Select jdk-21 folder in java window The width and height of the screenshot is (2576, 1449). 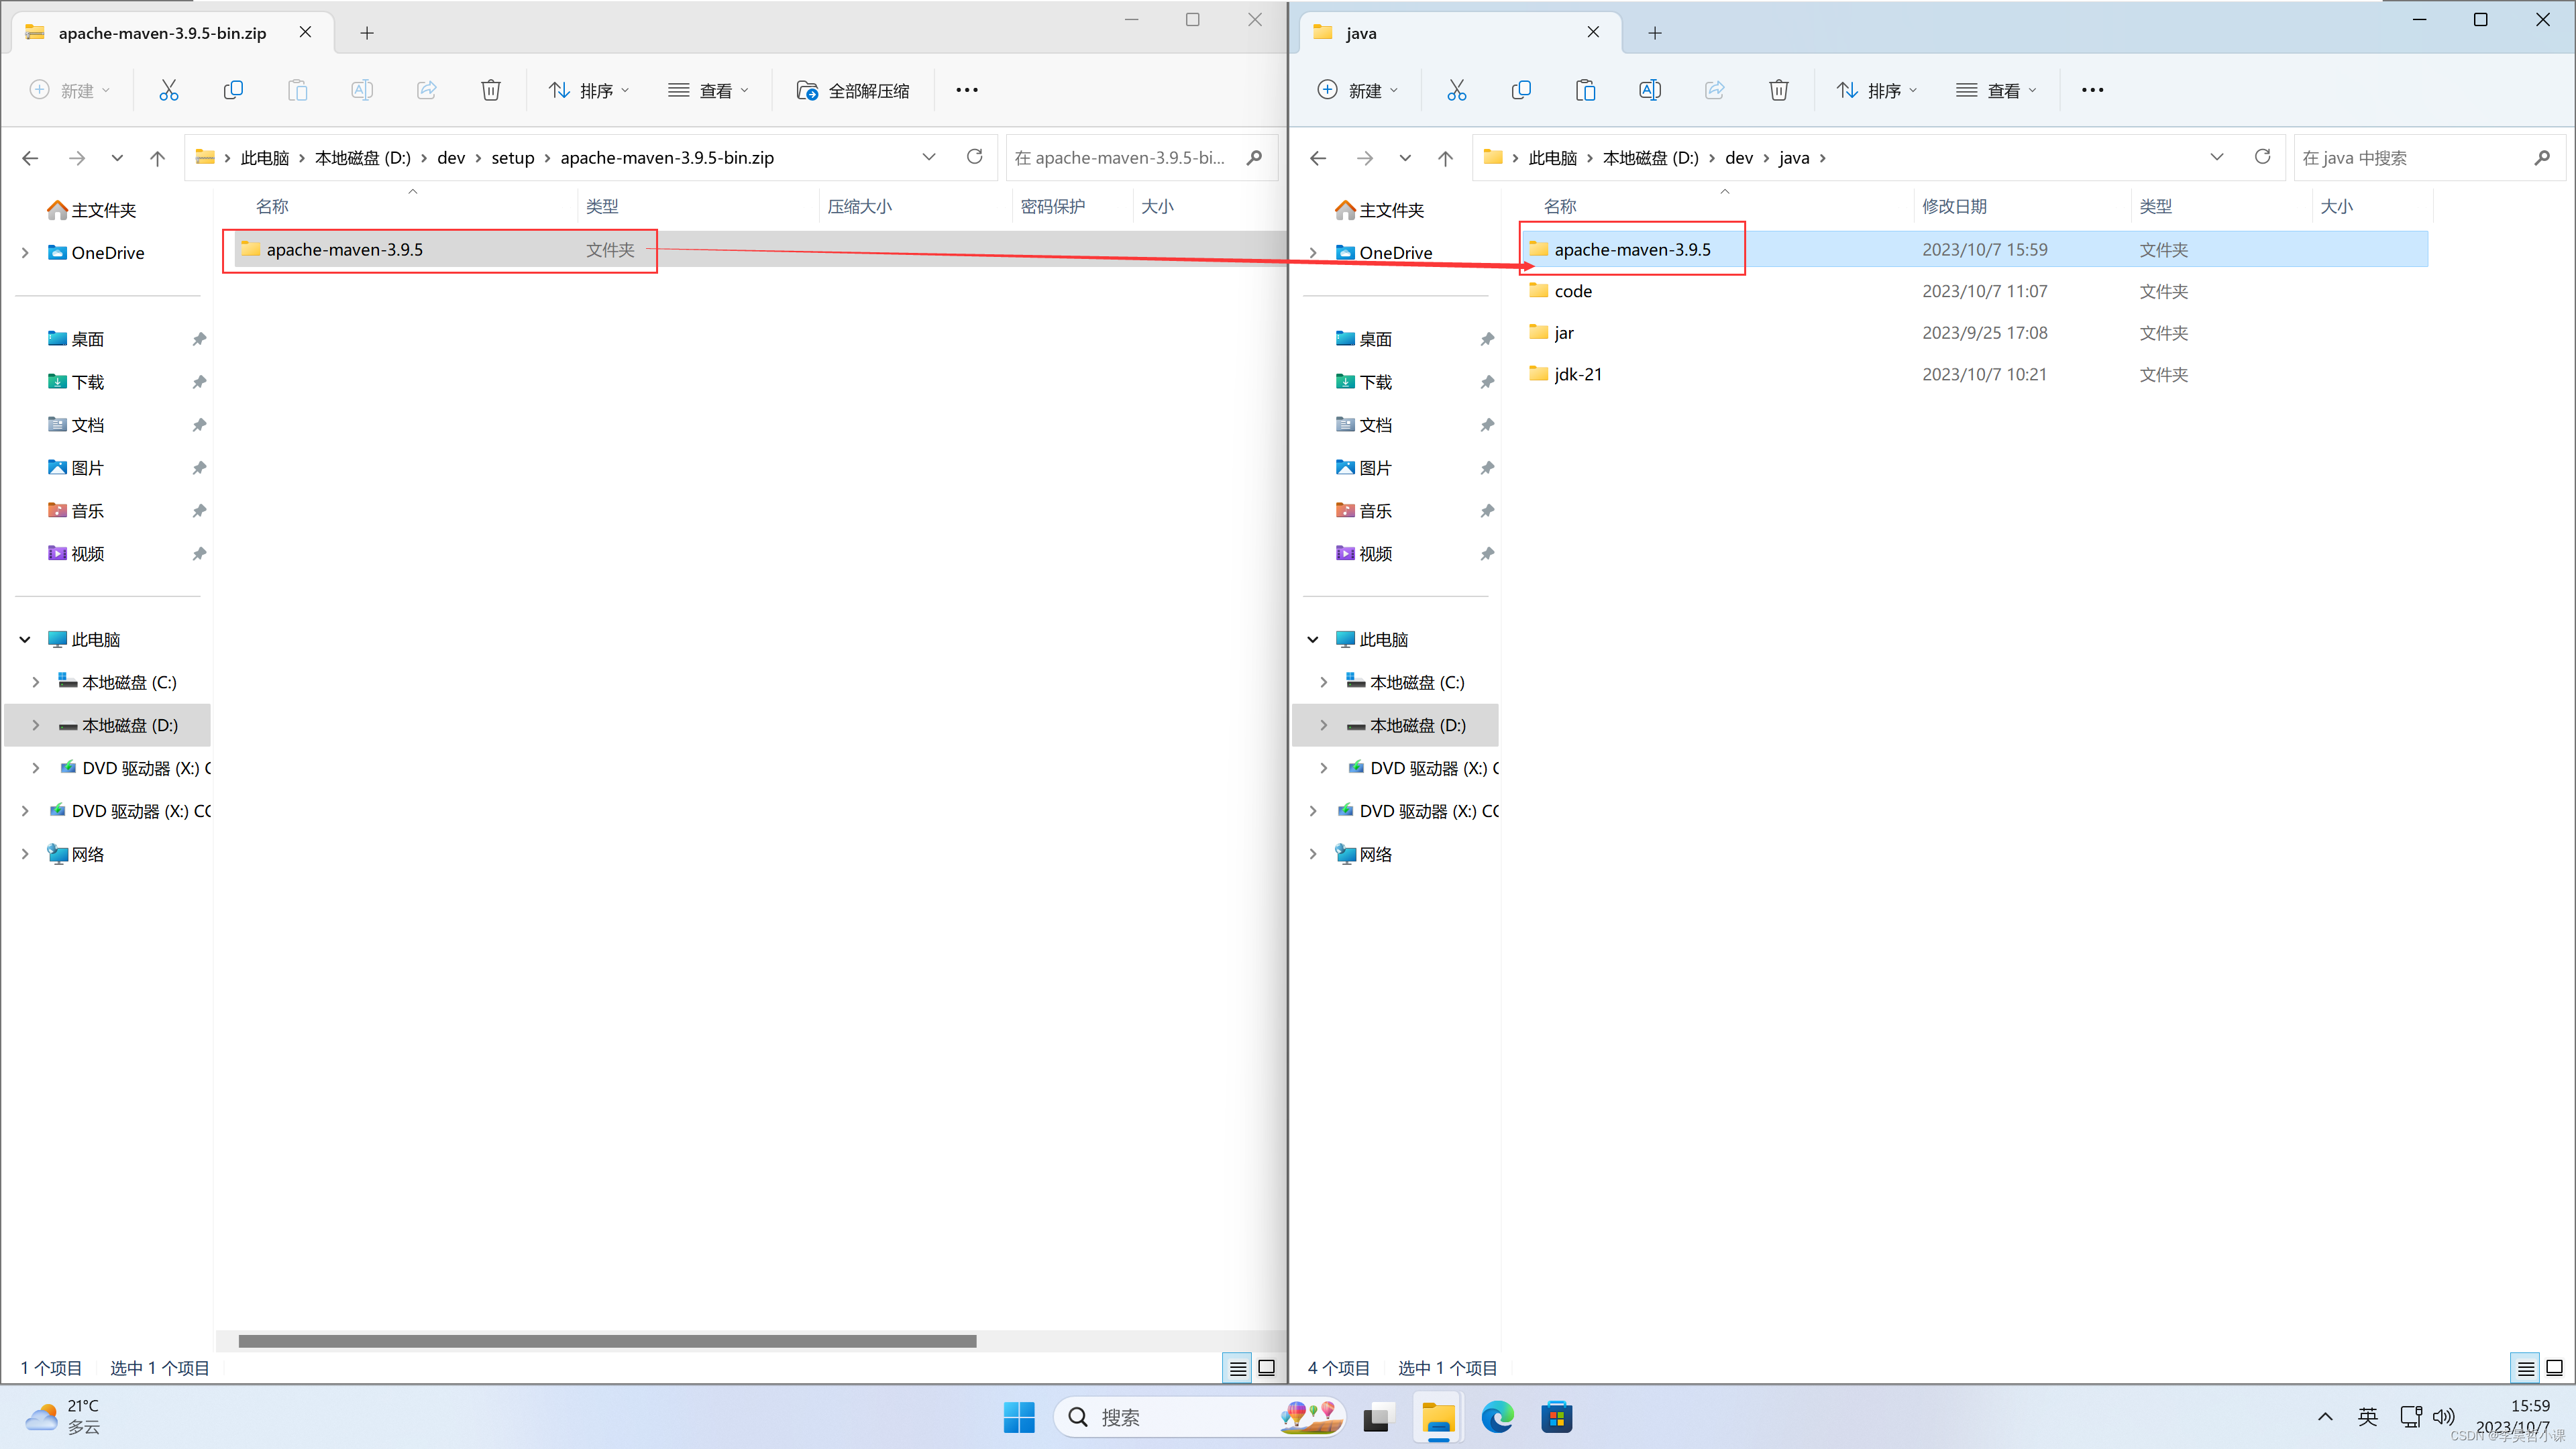[x=1976, y=374]
